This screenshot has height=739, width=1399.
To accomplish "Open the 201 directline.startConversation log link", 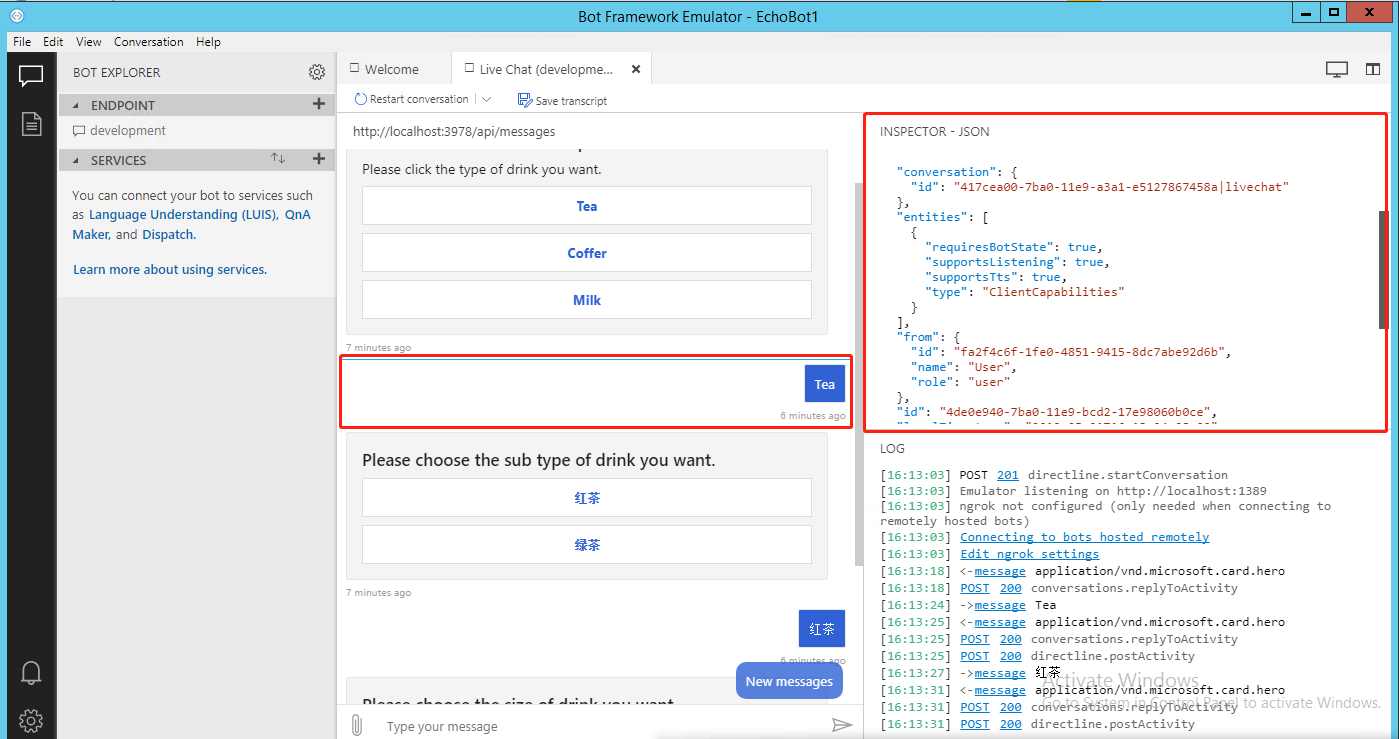I will (x=1008, y=475).
